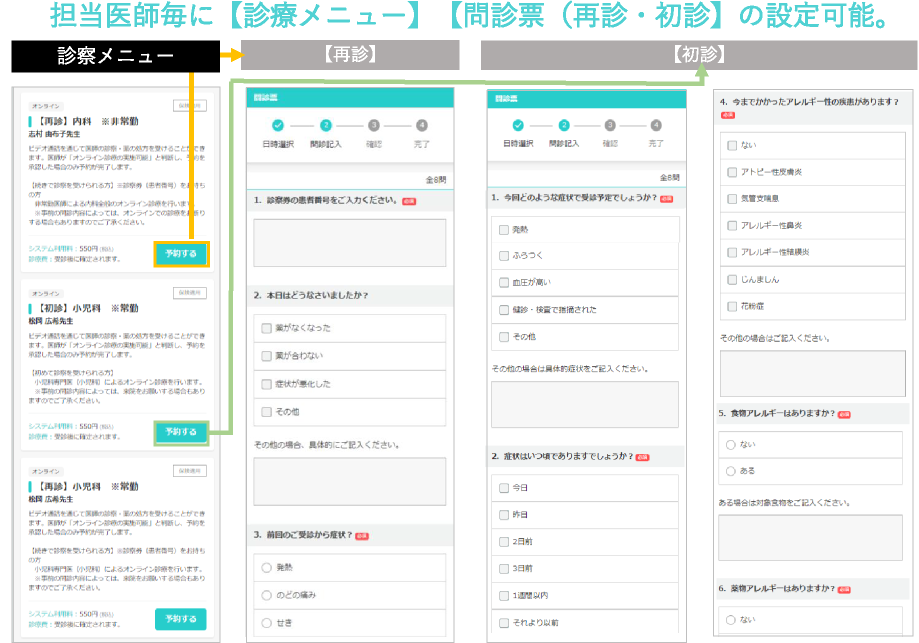The image size is (919, 643).
Task: Click step 2 問診記入 circle in the 初診 questionnaire
Action: click(x=564, y=125)
